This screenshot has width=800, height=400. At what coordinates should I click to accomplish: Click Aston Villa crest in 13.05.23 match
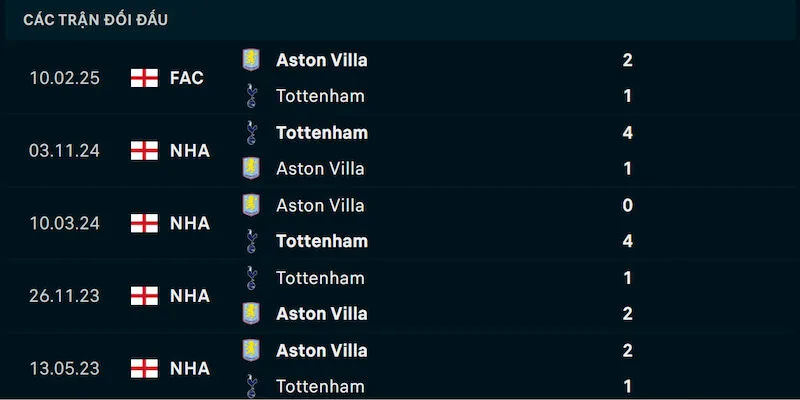coord(250,350)
